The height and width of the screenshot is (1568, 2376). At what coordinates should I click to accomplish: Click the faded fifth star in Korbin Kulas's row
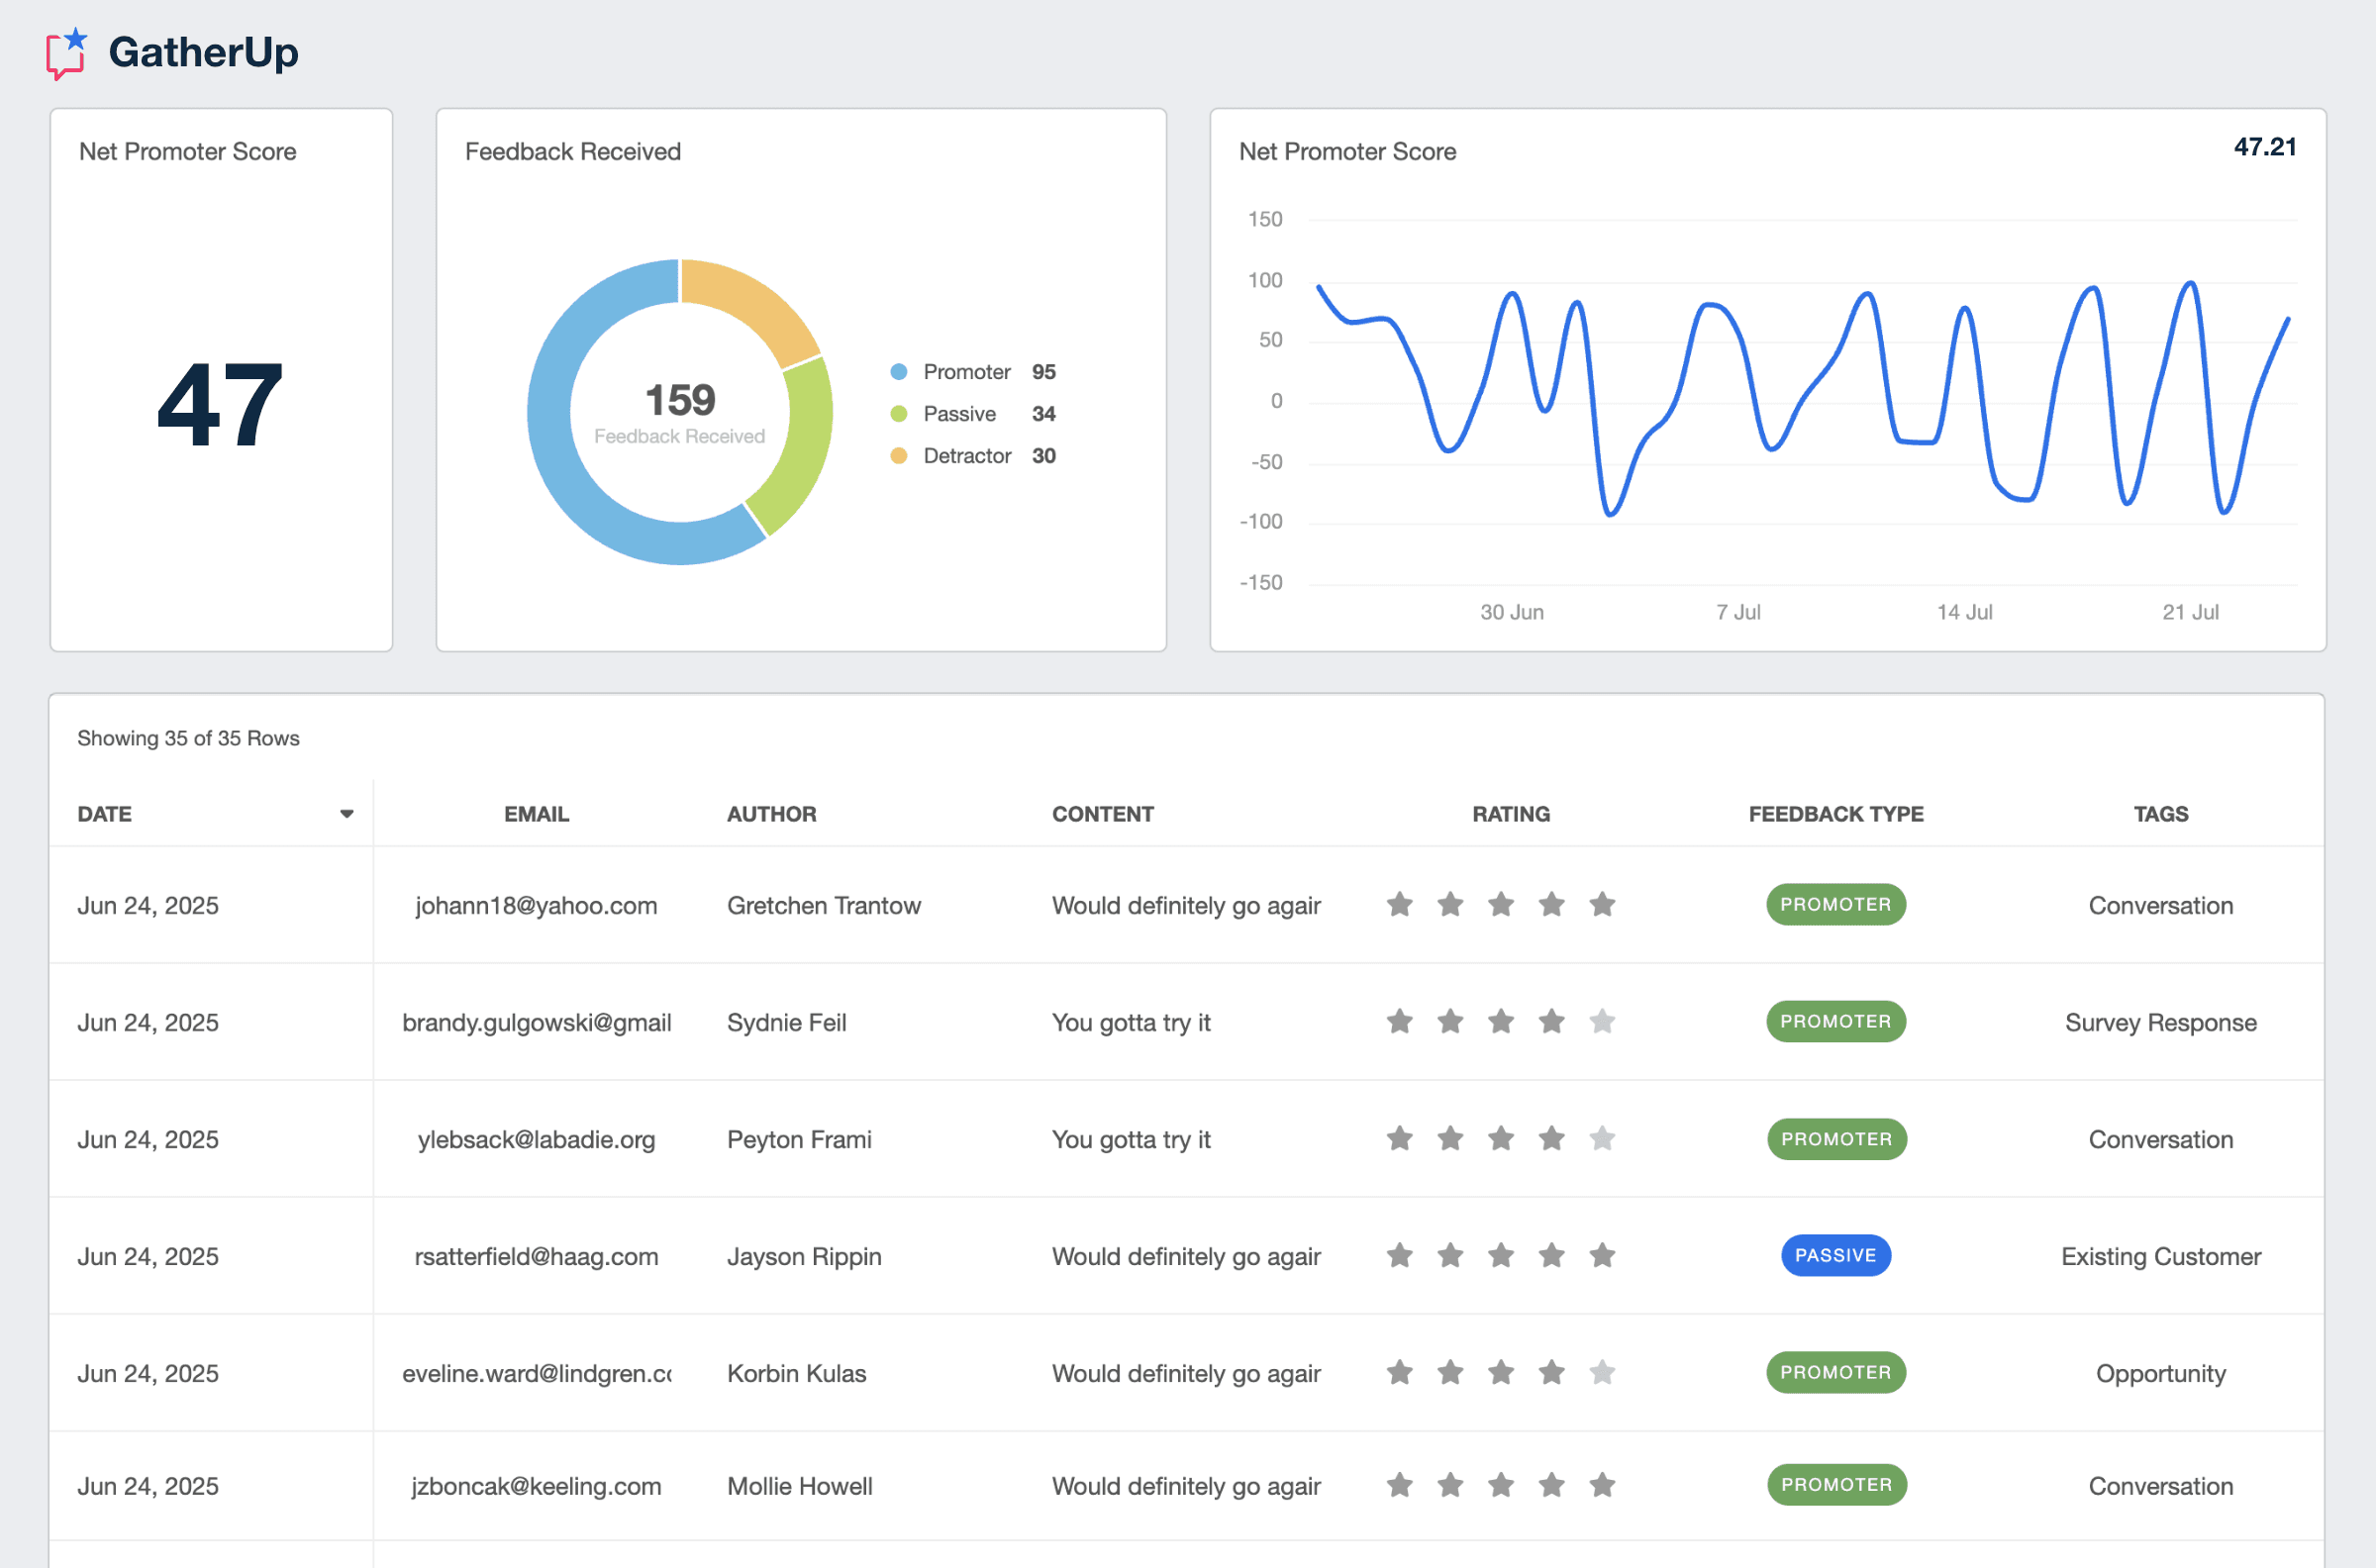1602,1372
